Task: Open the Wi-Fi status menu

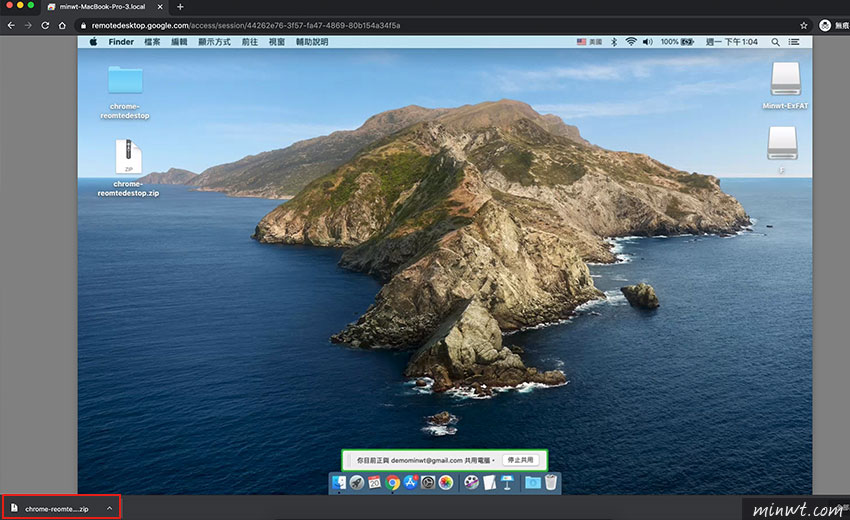Action: point(630,42)
